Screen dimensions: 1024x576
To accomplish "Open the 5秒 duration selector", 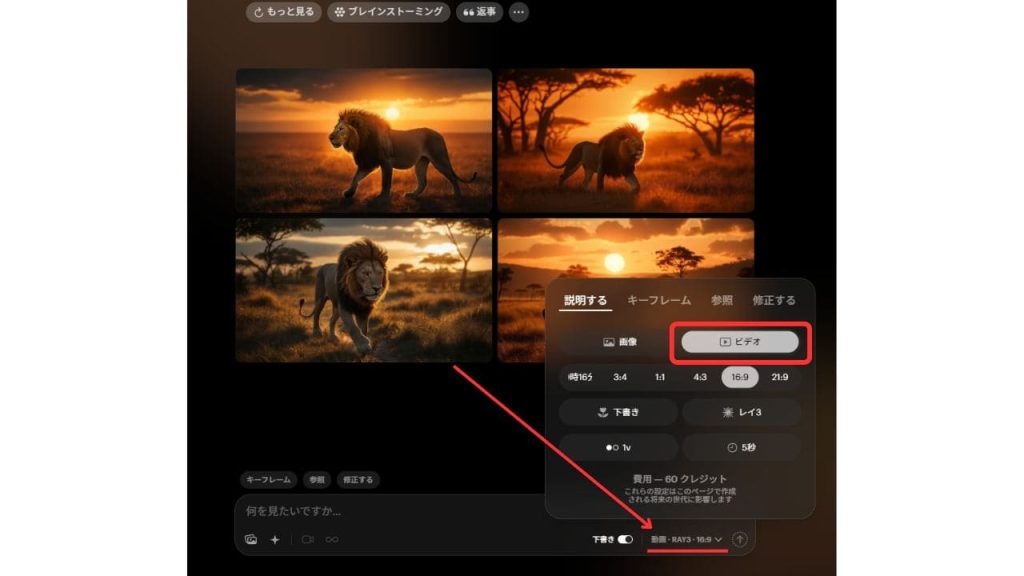I will (x=740, y=447).
